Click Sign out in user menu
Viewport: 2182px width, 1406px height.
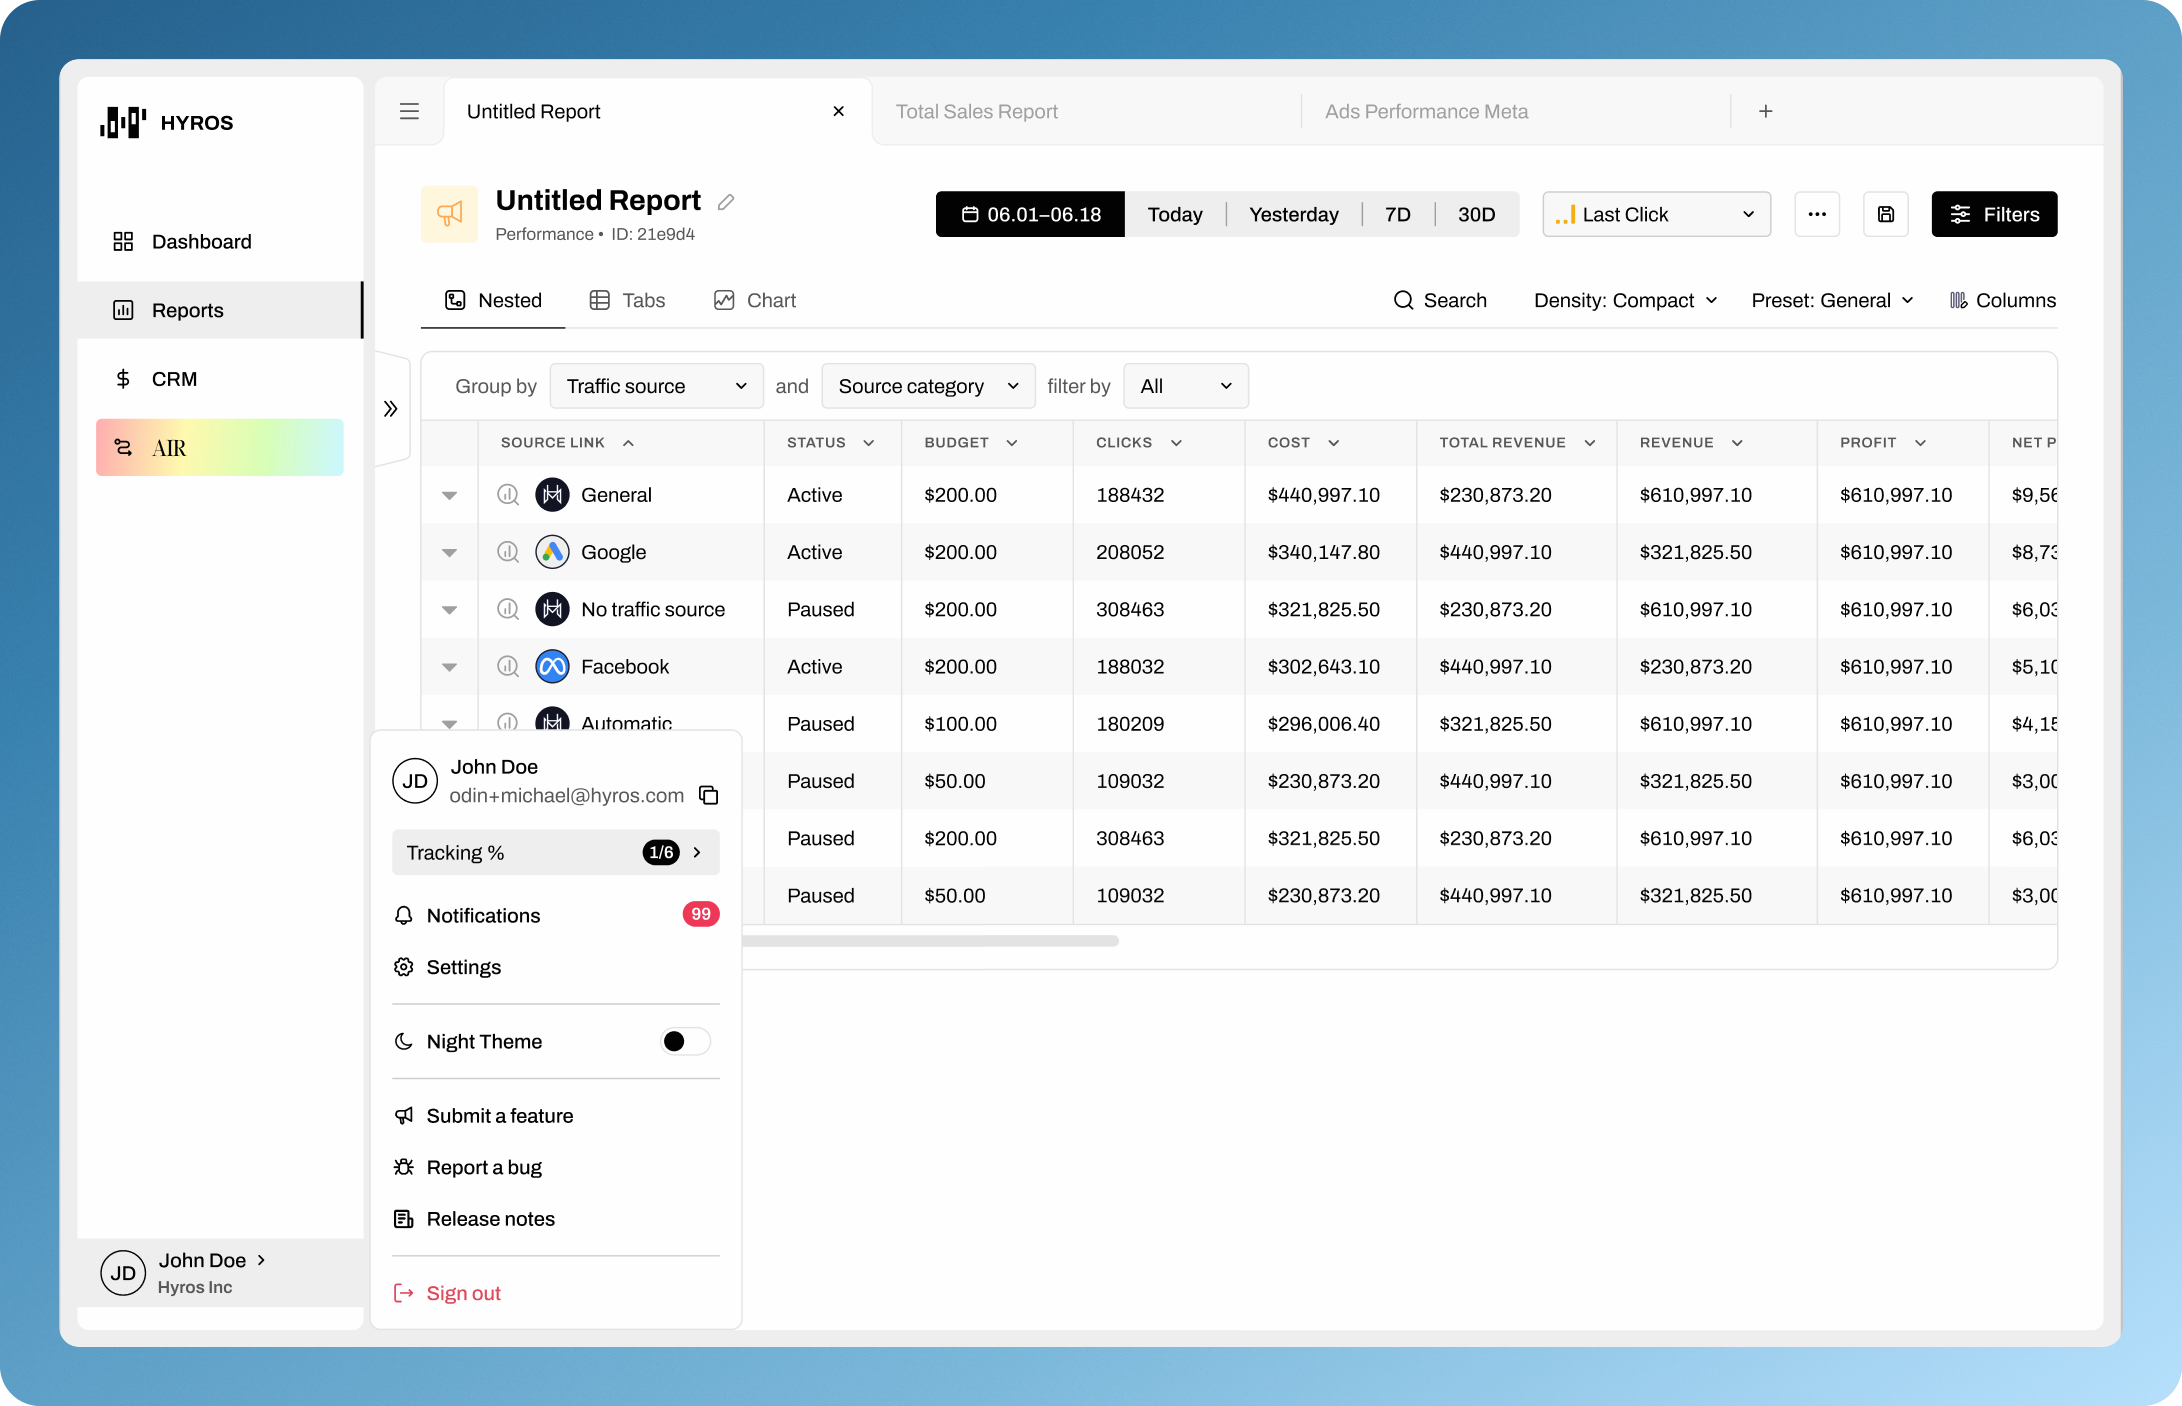462,1293
